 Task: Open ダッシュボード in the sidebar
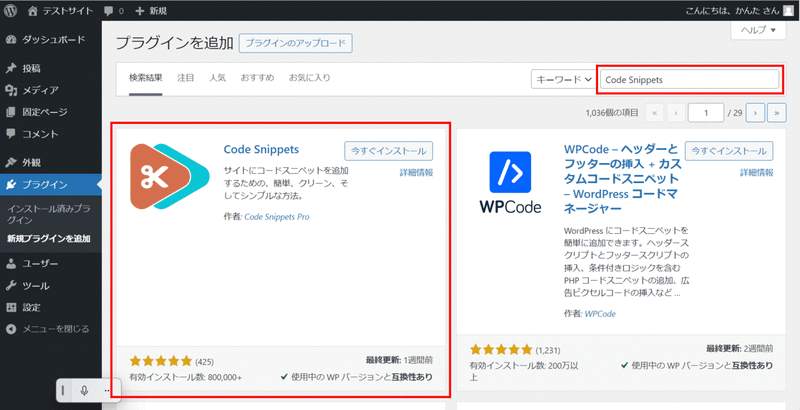51,40
